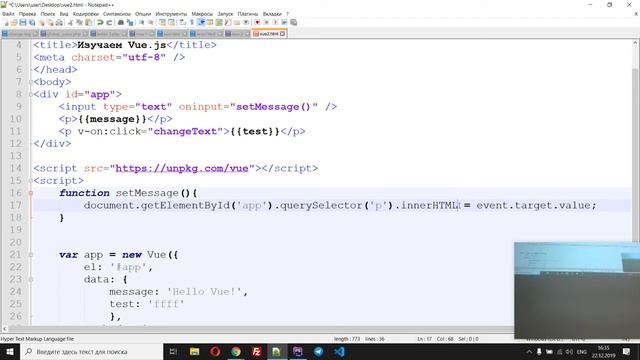Open Find with the binoculars icon
Image resolution: width=640 pixels, height=360 pixels.
point(121,22)
